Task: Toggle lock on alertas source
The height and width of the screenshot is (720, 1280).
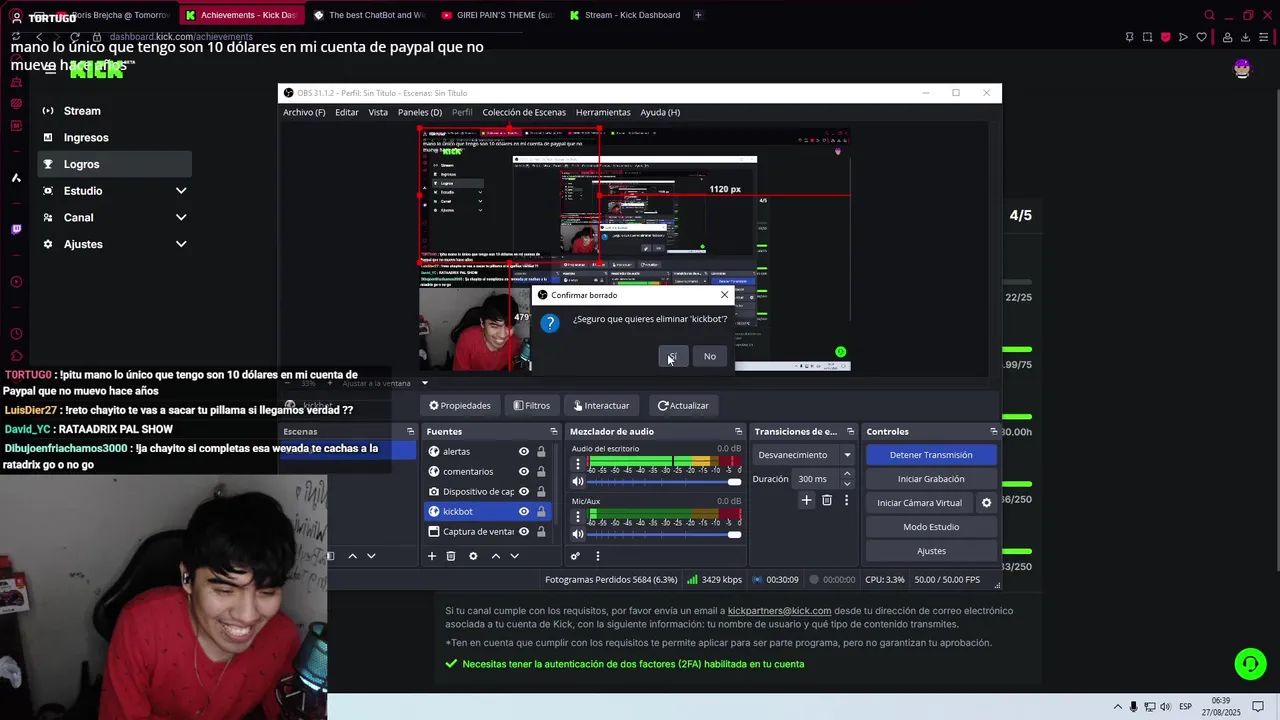Action: [541, 452]
